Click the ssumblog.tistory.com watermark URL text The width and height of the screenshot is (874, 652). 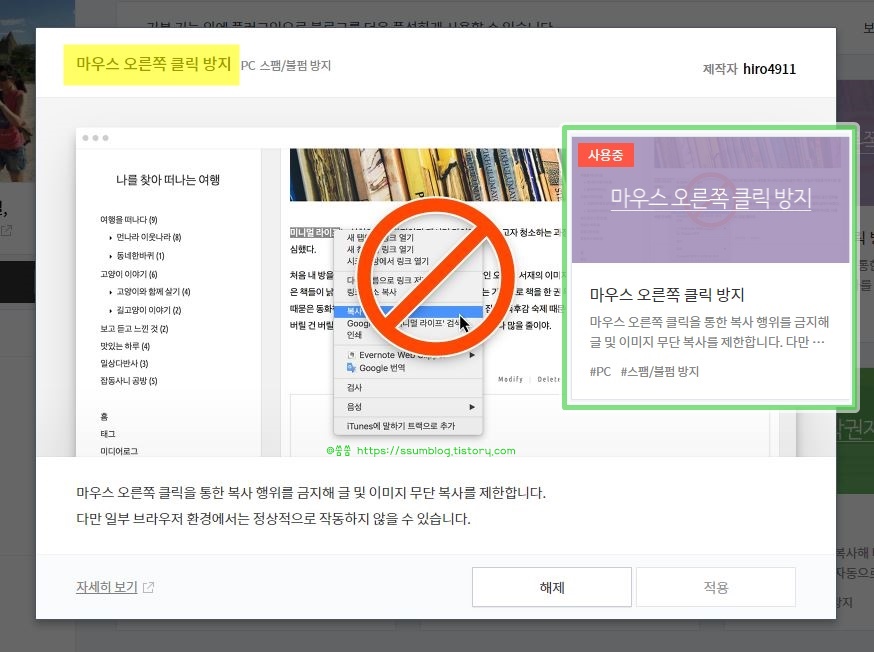(x=436, y=450)
